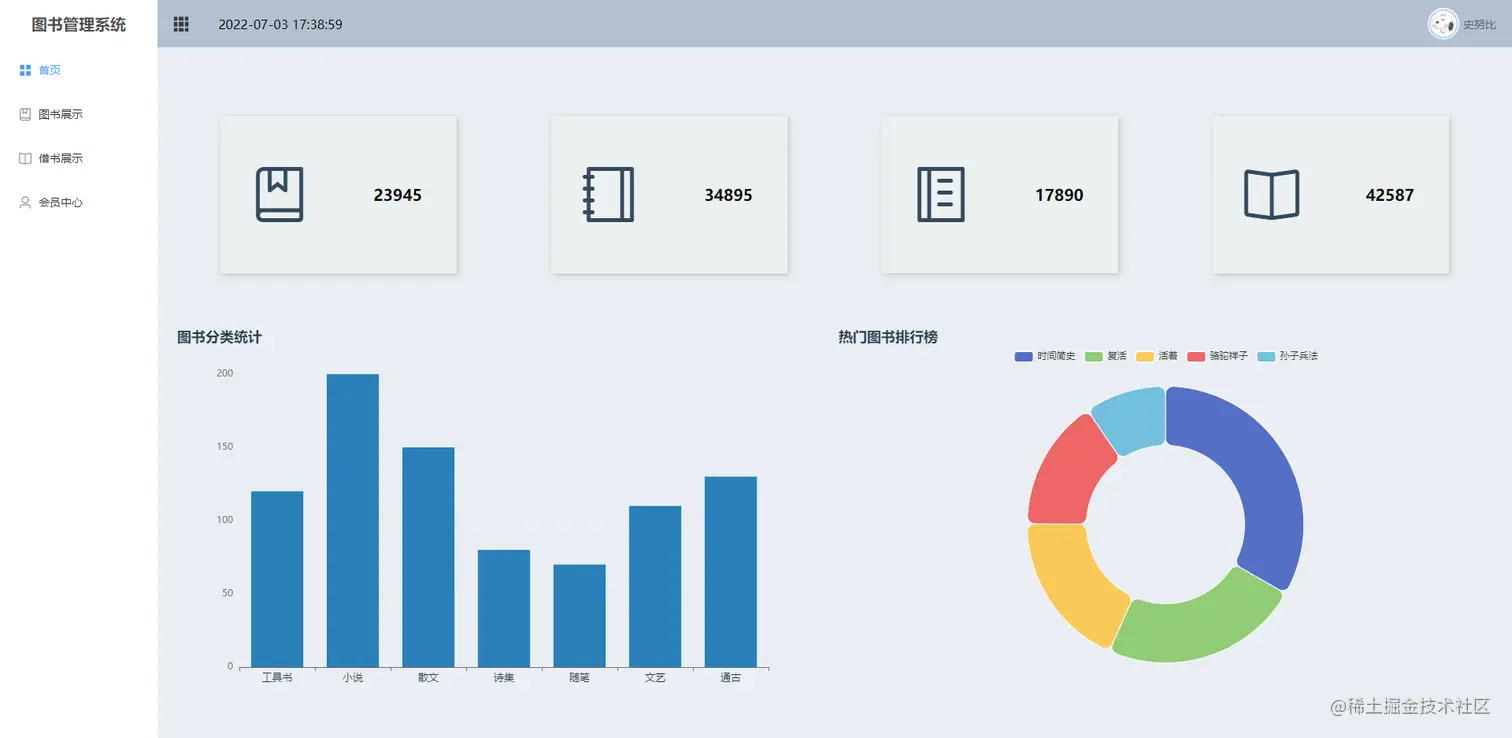Click the 随笔 axis label
Viewport: 1512px width, 738px height.
(579, 678)
